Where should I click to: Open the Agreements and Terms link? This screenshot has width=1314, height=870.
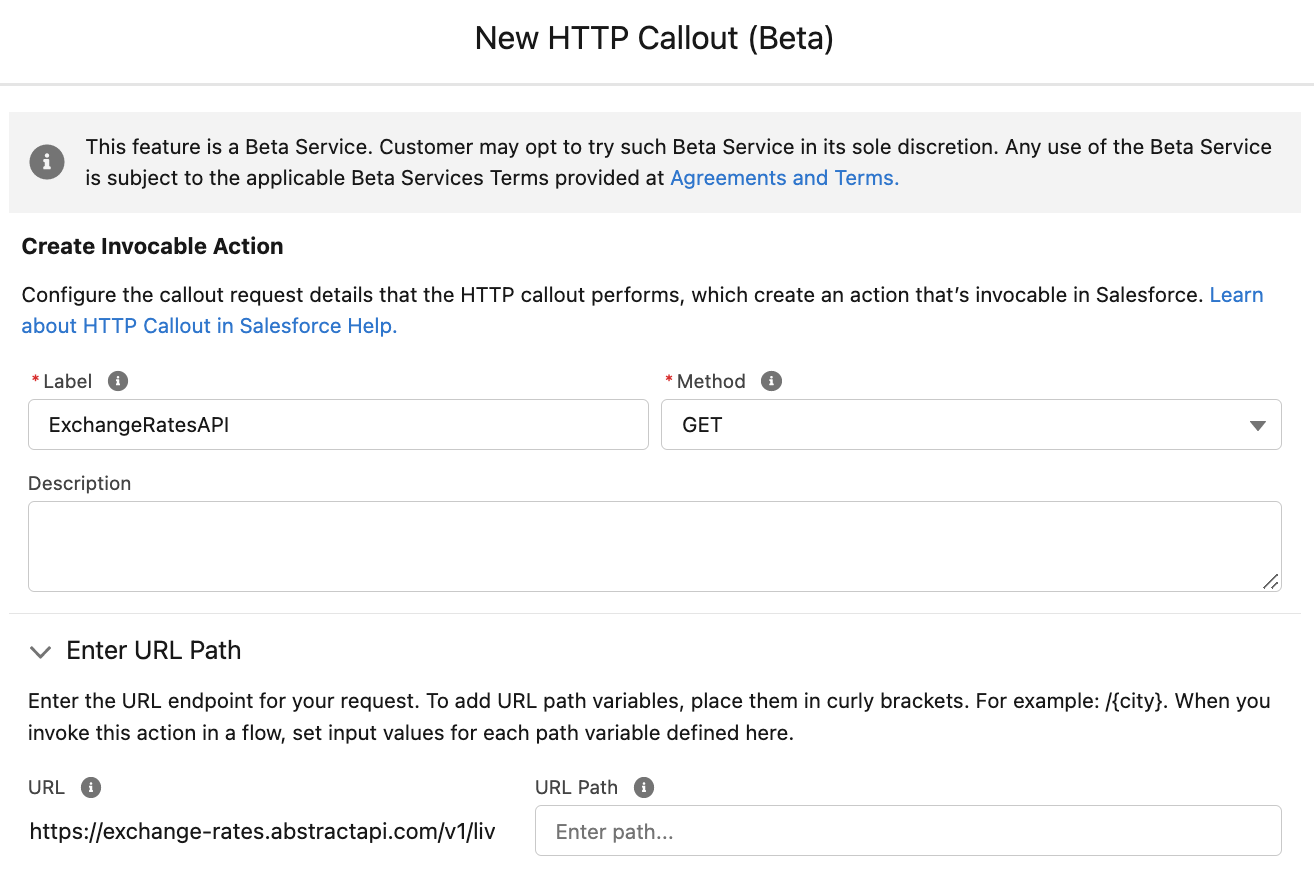tap(784, 177)
